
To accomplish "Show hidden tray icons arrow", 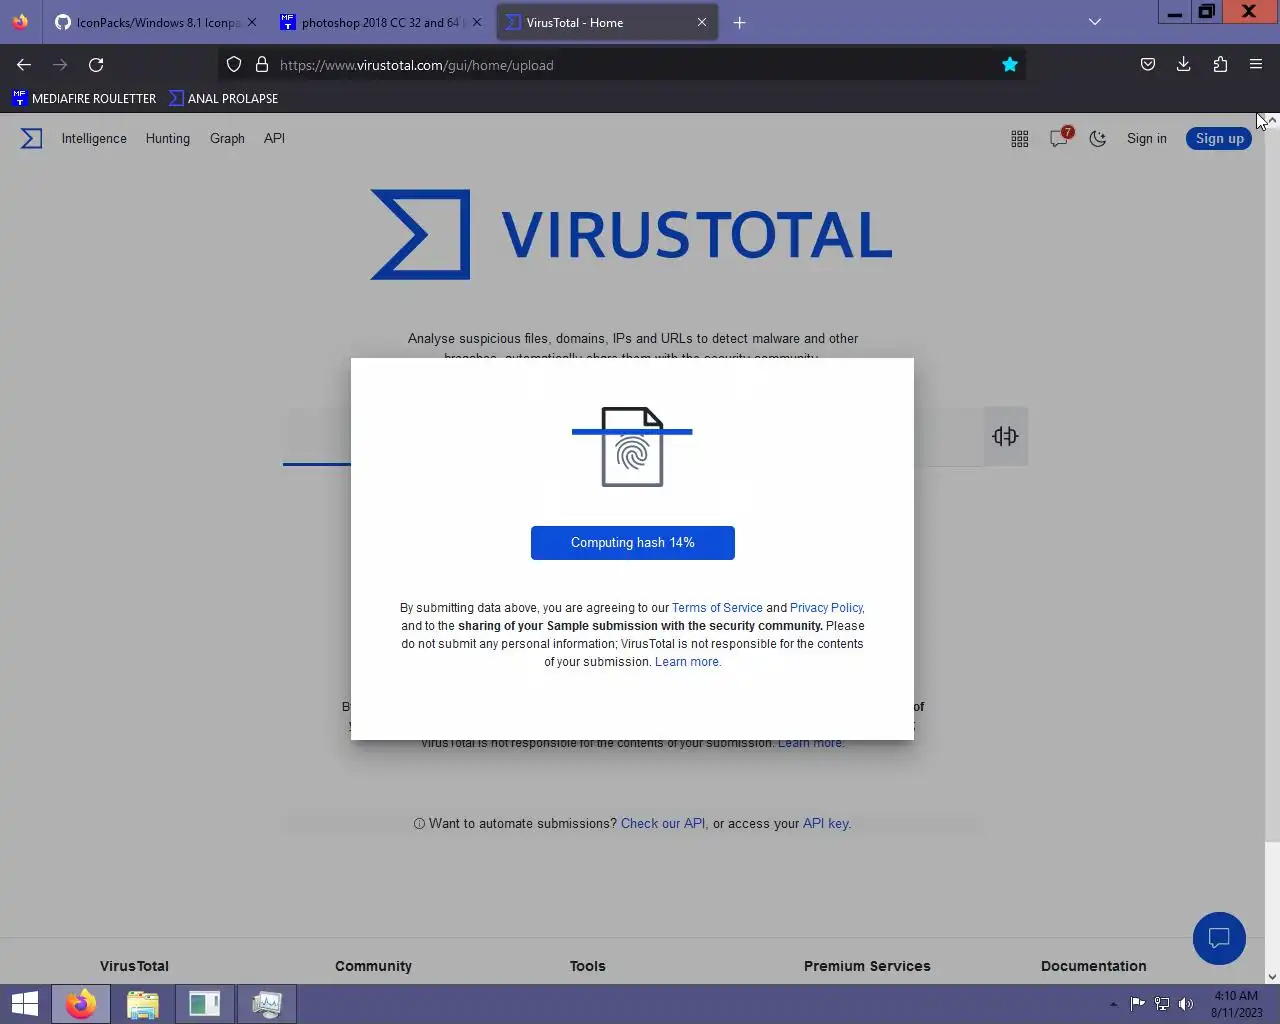I will 1113,1004.
